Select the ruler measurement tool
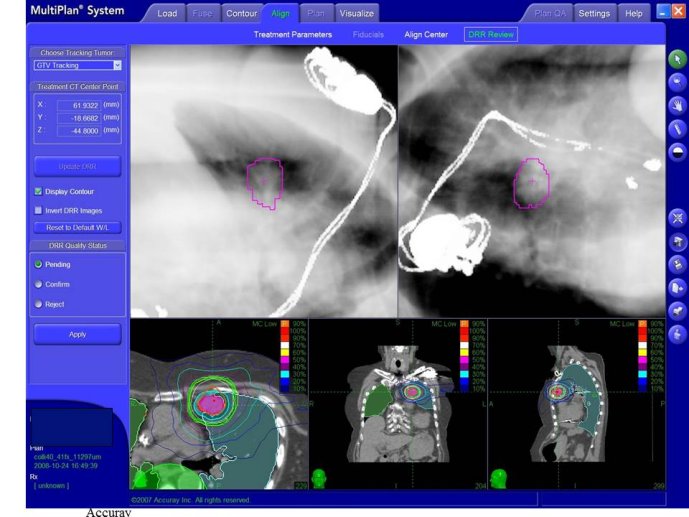The image size is (689, 517). [677, 129]
